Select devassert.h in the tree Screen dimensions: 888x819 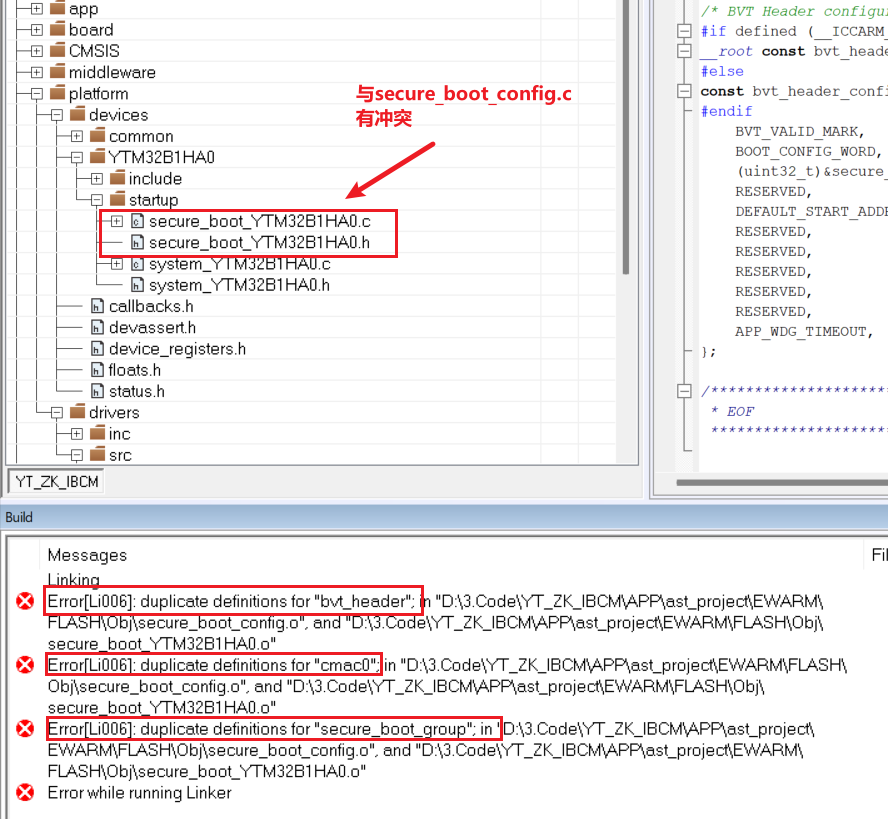pyautogui.click(x=152, y=327)
